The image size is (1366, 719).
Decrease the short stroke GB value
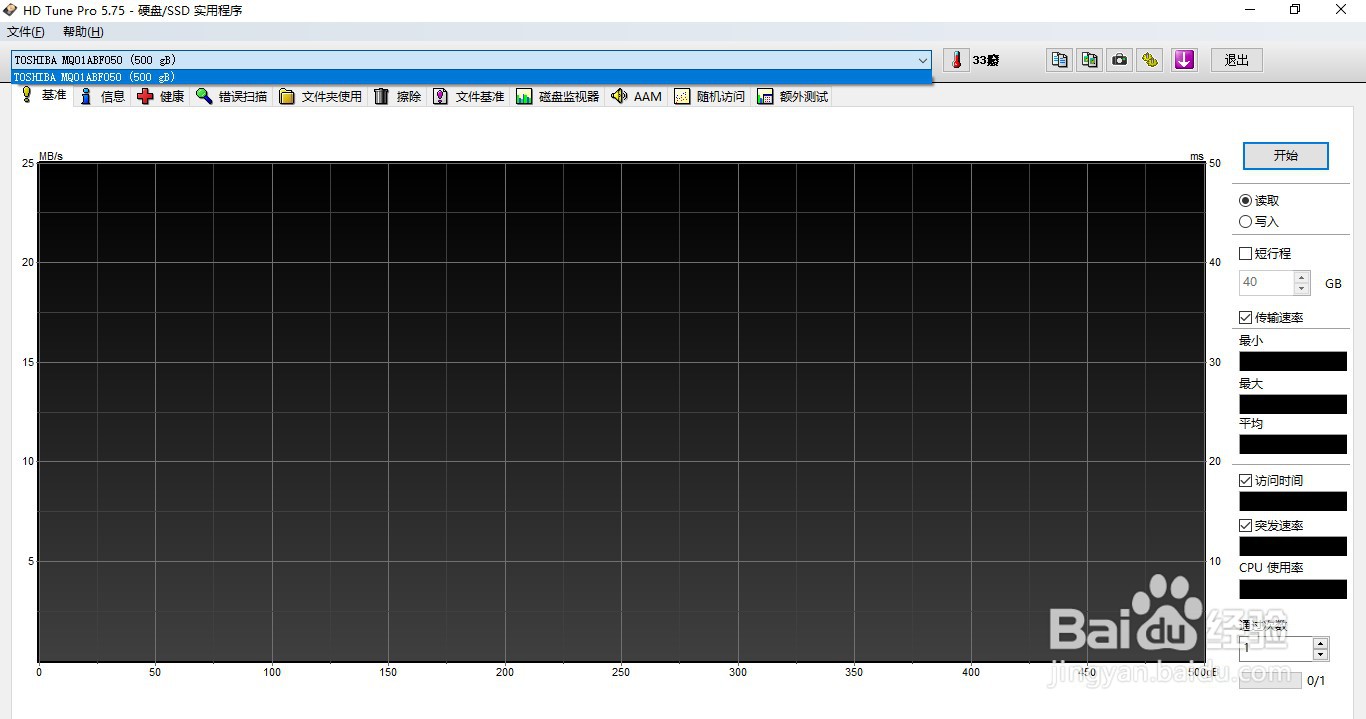(x=1301, y=289)
